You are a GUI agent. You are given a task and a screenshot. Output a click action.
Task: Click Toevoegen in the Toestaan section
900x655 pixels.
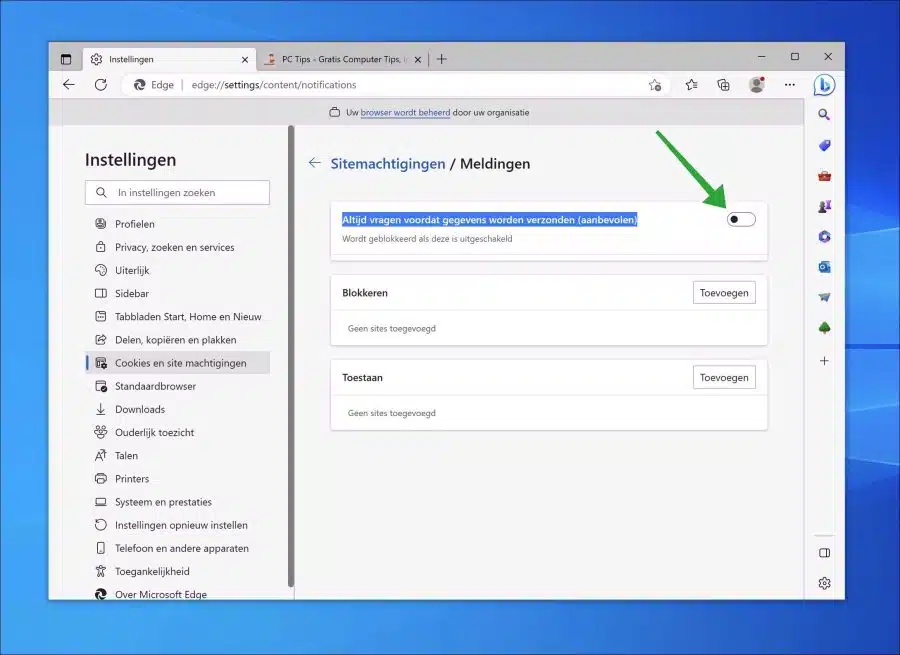click(x=724, y=377)
